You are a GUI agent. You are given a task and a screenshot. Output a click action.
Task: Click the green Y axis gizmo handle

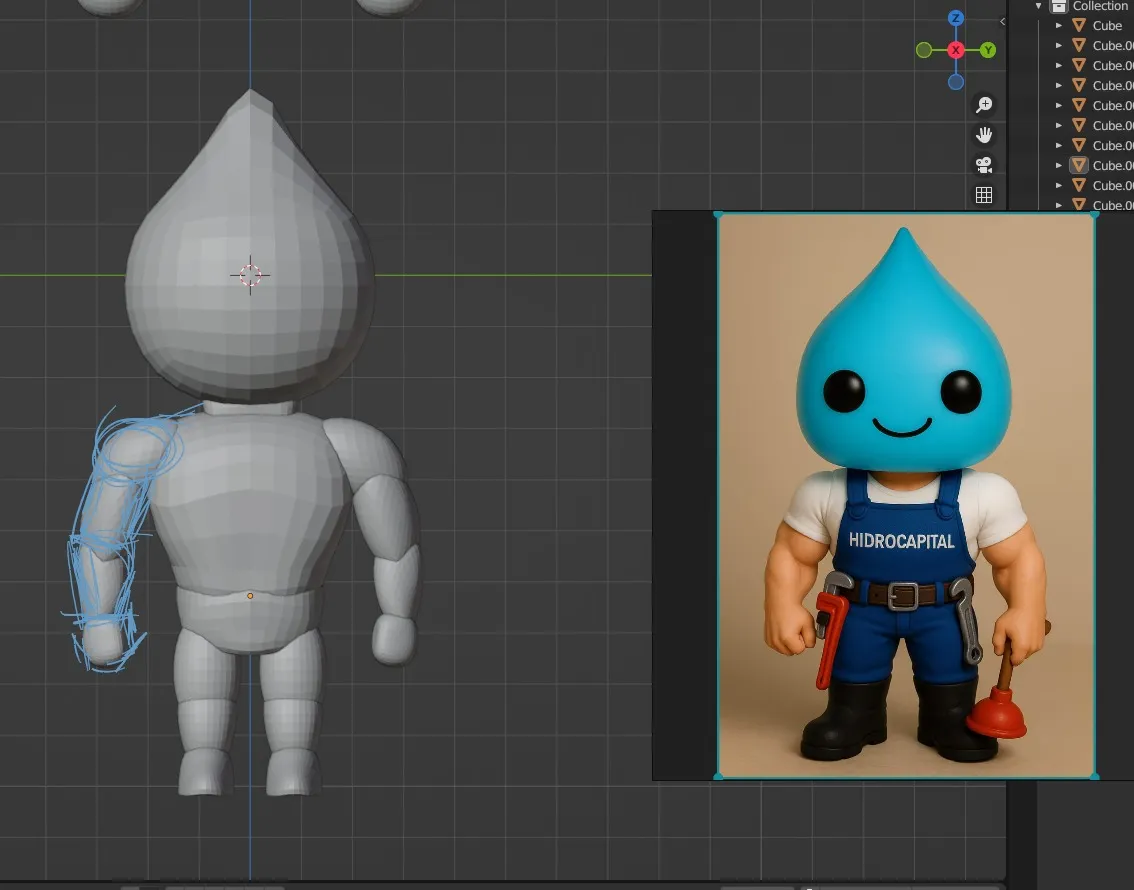(x=988, y=50)
